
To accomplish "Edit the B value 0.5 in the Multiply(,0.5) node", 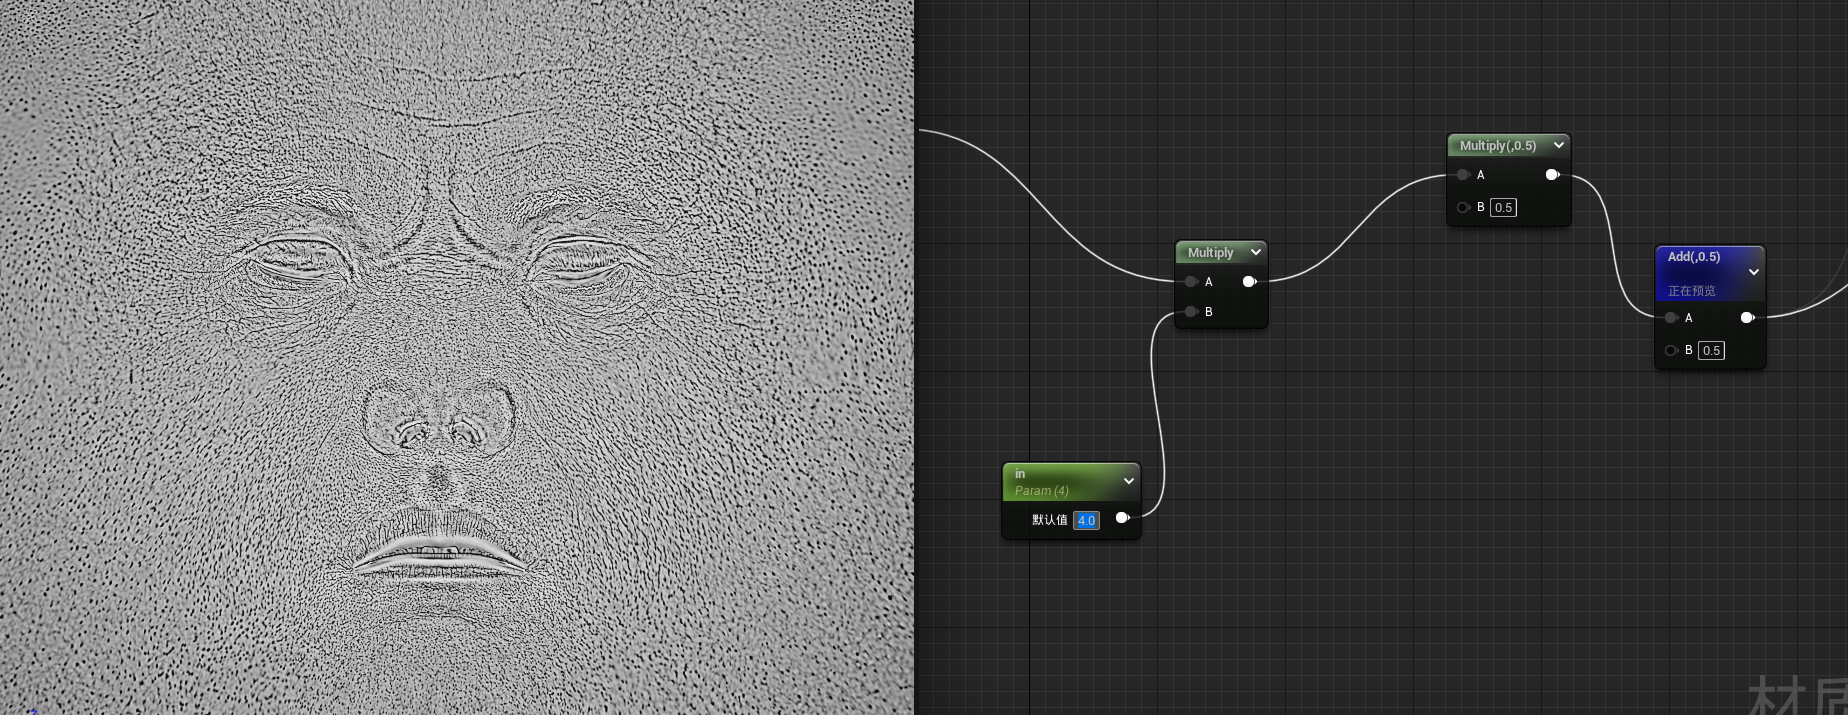I will (x=1503, y=208).
